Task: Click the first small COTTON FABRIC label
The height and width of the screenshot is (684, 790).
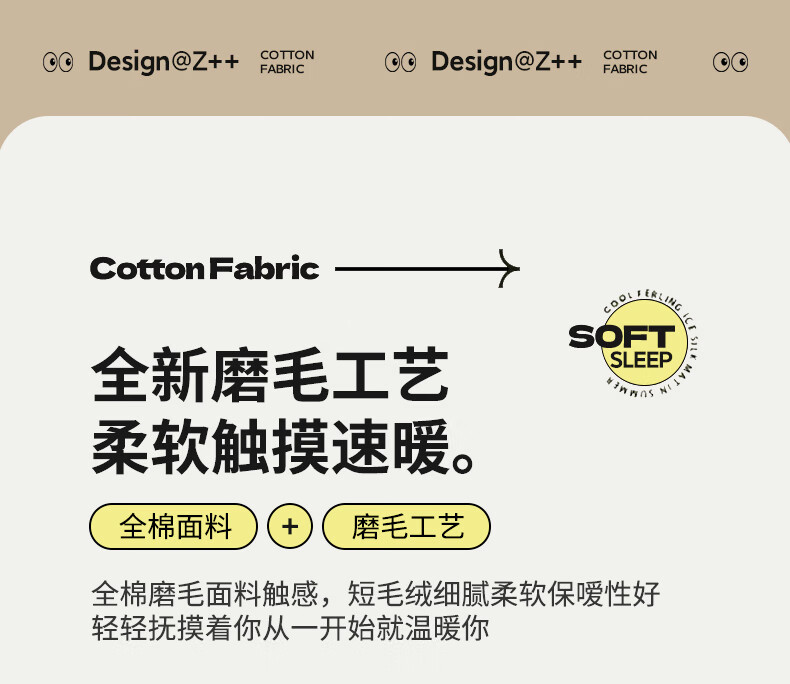Action: [x=287, y=62]
